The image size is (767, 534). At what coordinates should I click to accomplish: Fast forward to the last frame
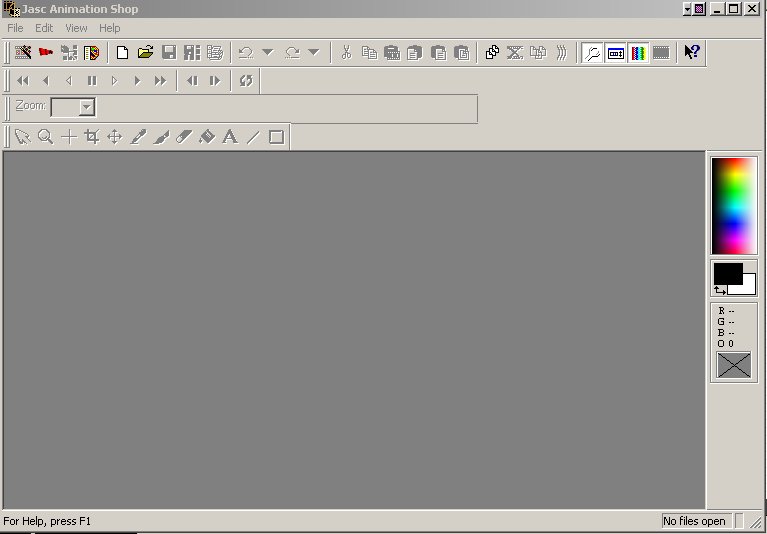pyautogui.click(x=160, y=81)
